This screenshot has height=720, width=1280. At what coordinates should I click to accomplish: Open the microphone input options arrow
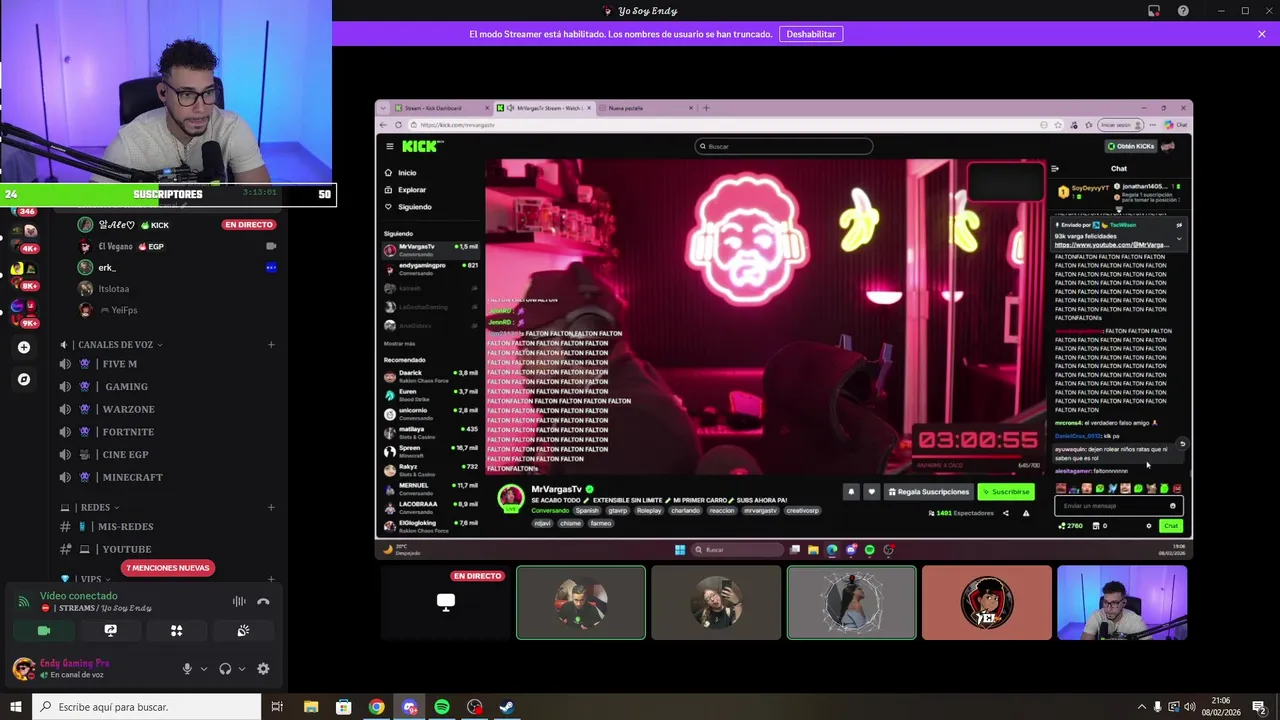click(204, 669)
